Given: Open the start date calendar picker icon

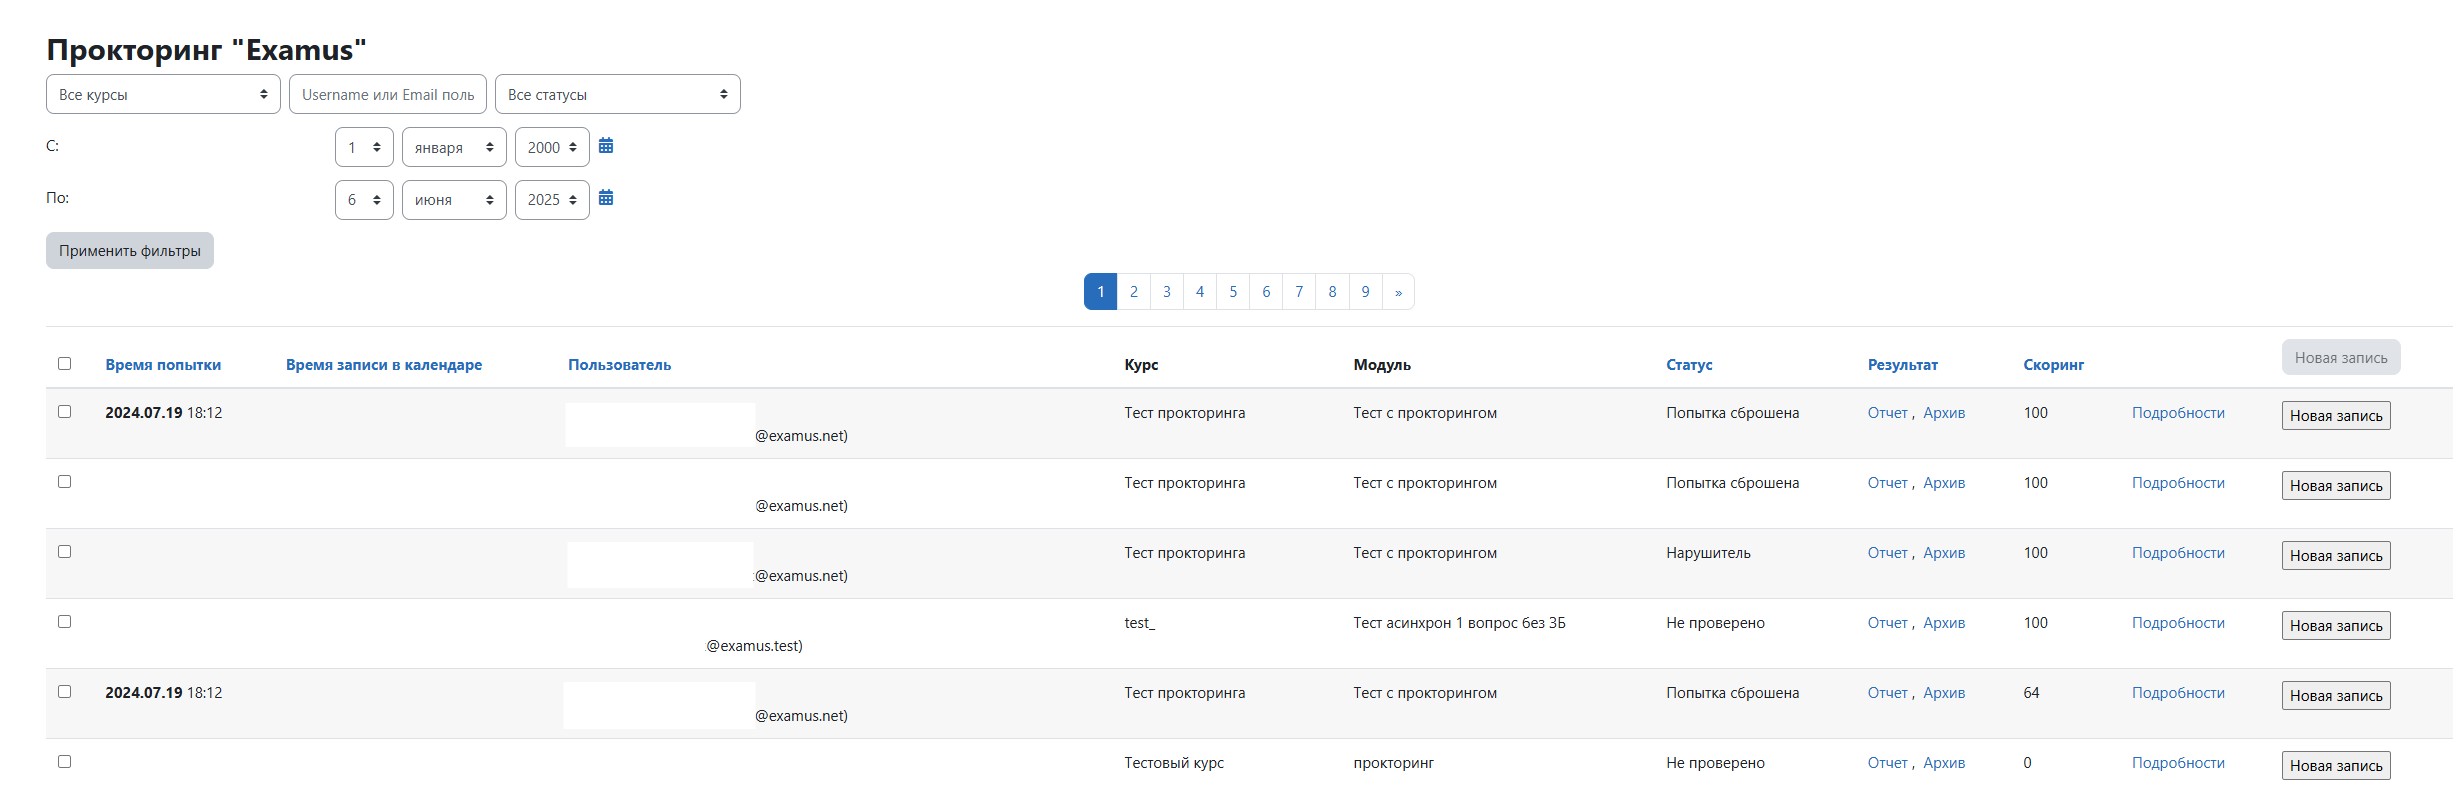Looking at the screenshot, I should tap(606, 146).
